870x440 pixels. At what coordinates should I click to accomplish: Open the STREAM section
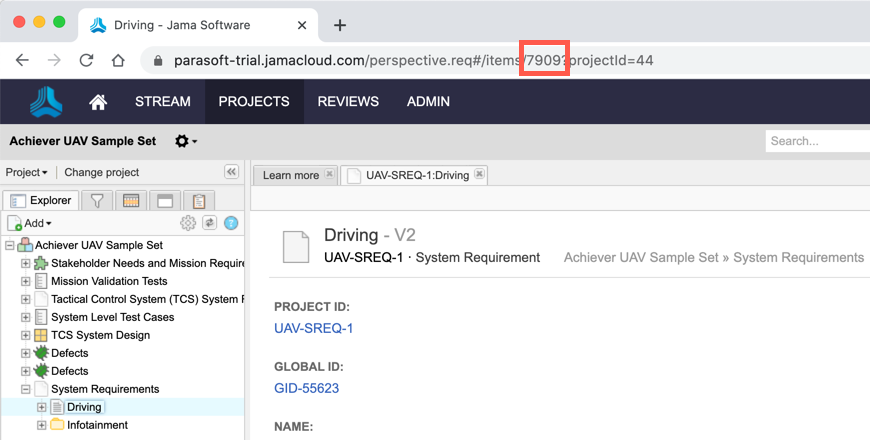[x=163, y=102]
